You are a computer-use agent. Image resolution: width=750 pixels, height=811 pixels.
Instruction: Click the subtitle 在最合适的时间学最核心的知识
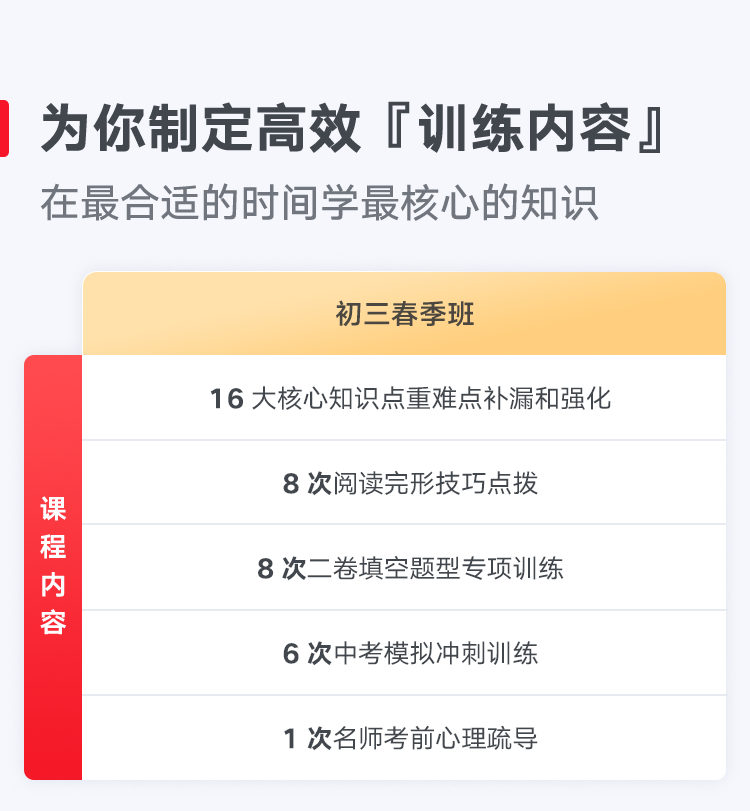(320, 203)
